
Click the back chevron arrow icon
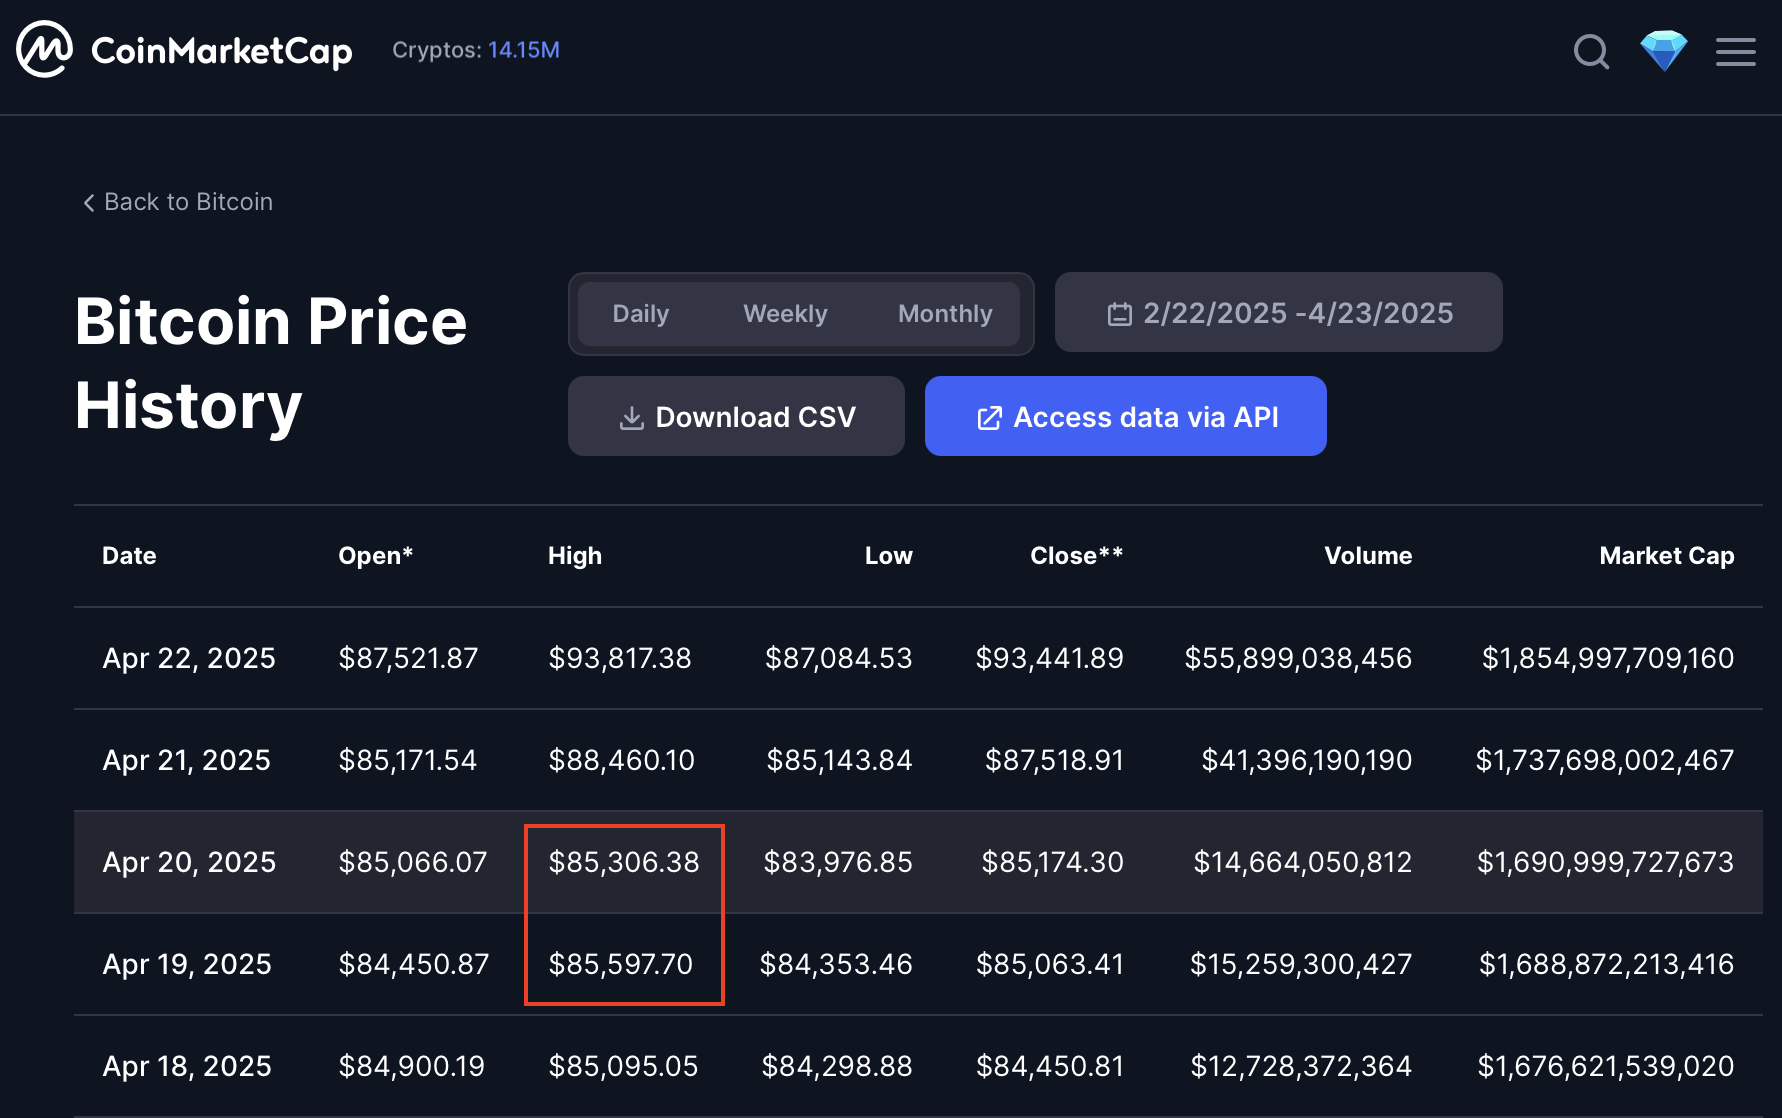click(89, 203)
